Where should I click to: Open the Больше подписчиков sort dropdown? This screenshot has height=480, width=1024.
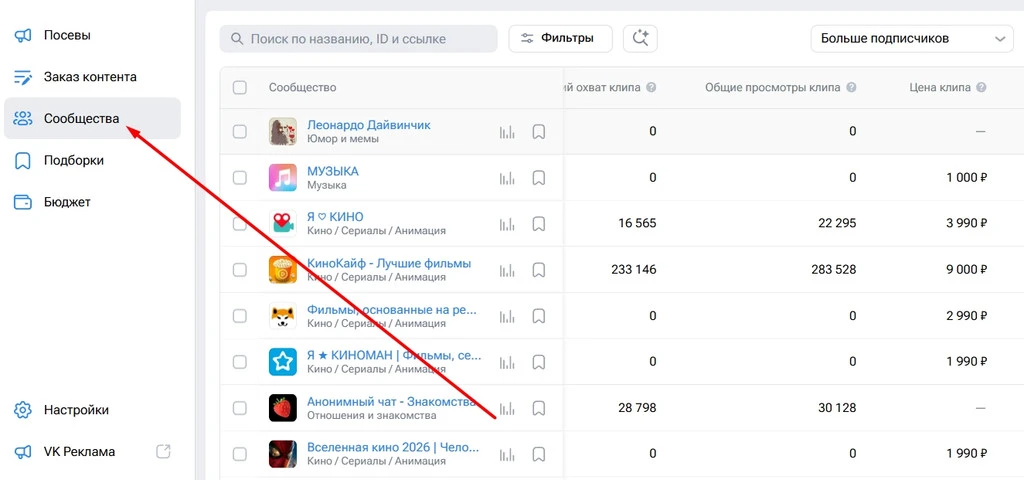coord(912,39)
